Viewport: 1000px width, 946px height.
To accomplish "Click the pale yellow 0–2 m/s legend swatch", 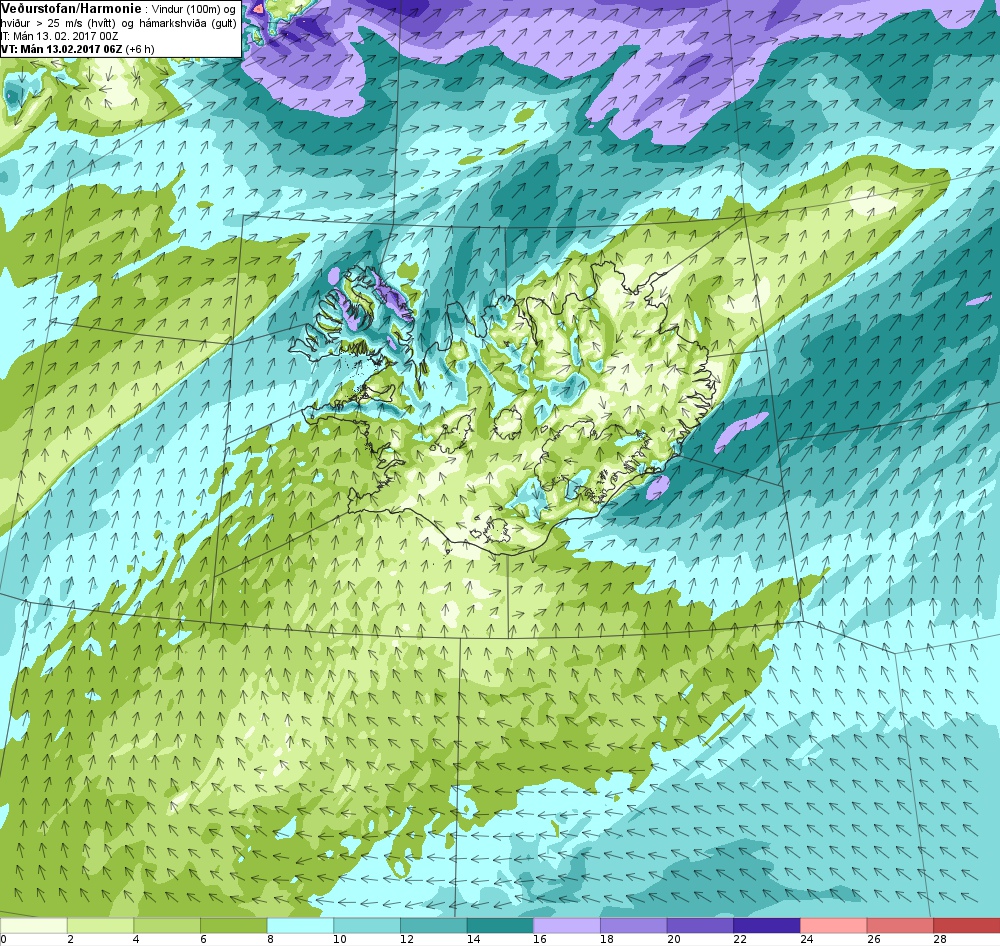I will coord(33,925).
